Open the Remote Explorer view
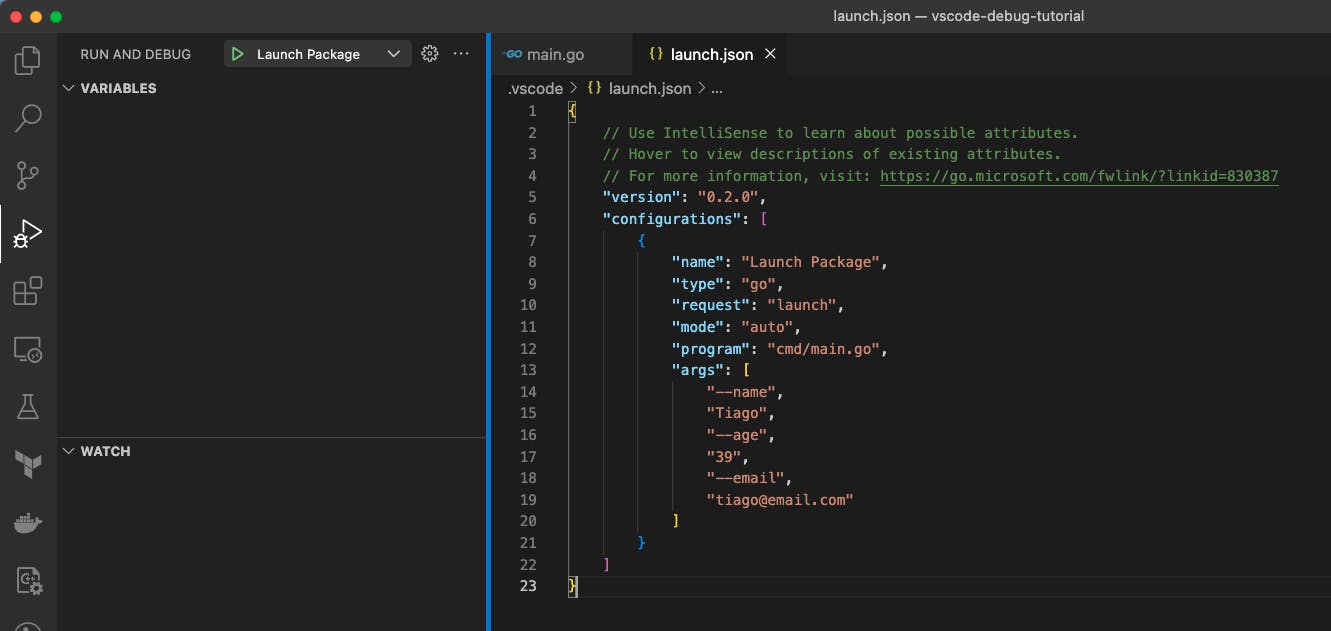Screen dimensions: 1331x631 click(x=27, y=349)
